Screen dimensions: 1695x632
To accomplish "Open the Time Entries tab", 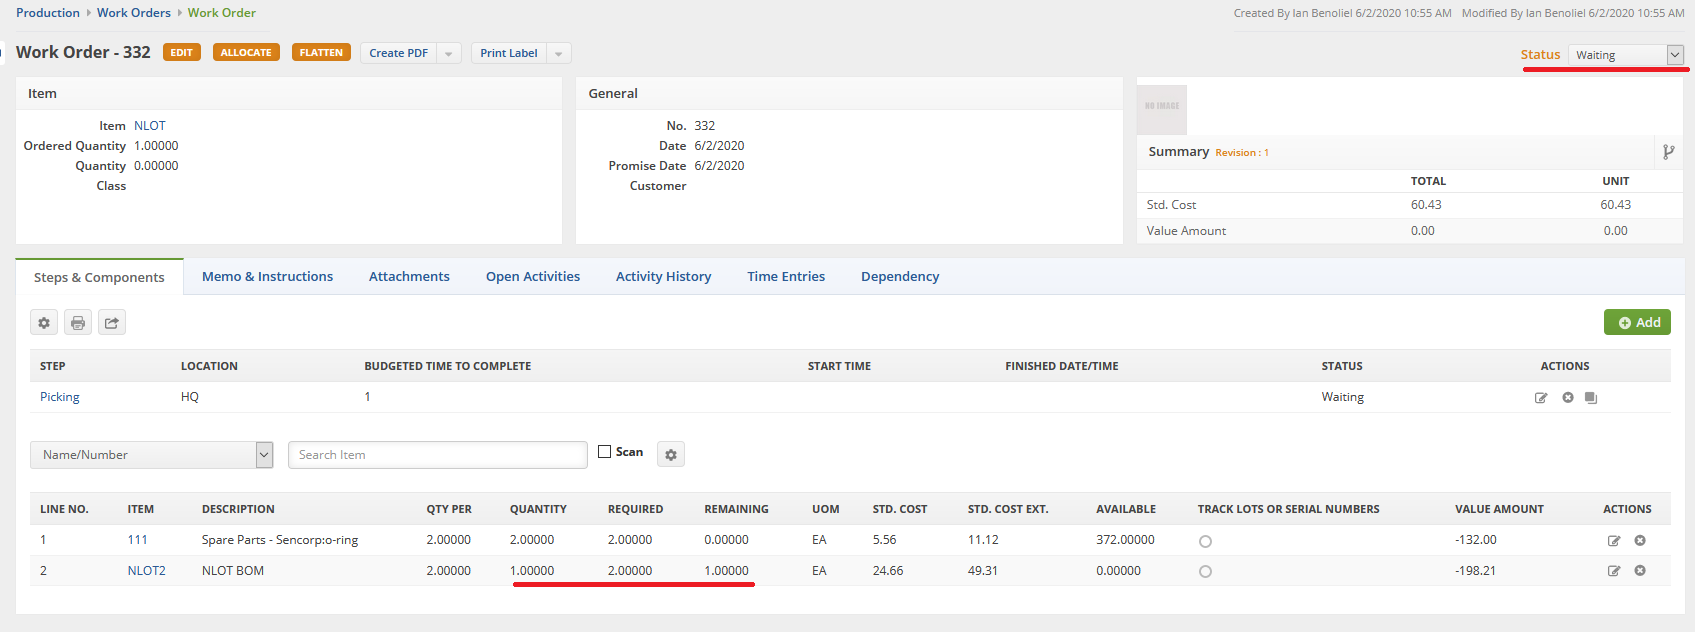I will point(786,277).
